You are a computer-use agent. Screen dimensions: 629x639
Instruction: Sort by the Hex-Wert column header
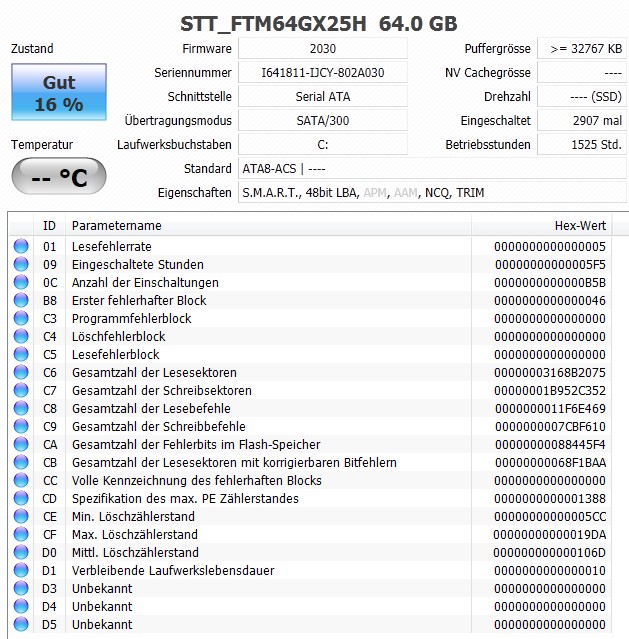click(x=541, y=225)
